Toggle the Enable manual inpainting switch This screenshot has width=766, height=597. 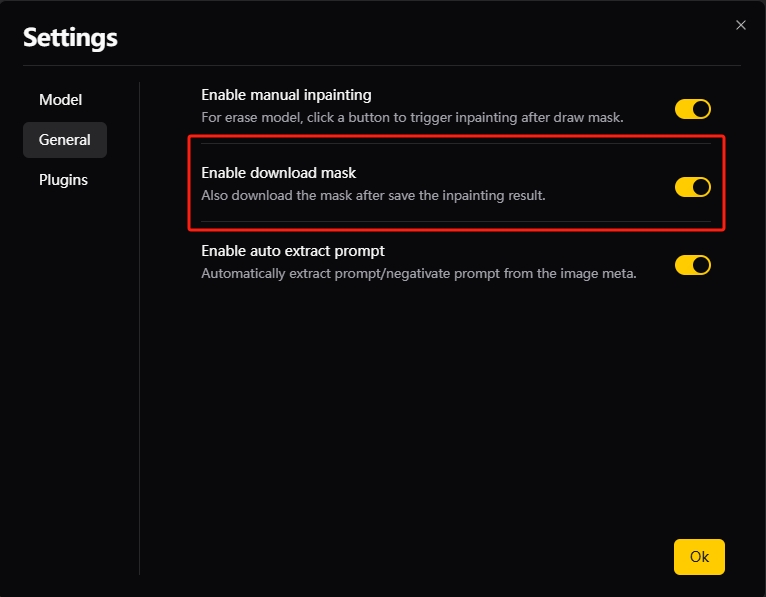tap(692, 109)
